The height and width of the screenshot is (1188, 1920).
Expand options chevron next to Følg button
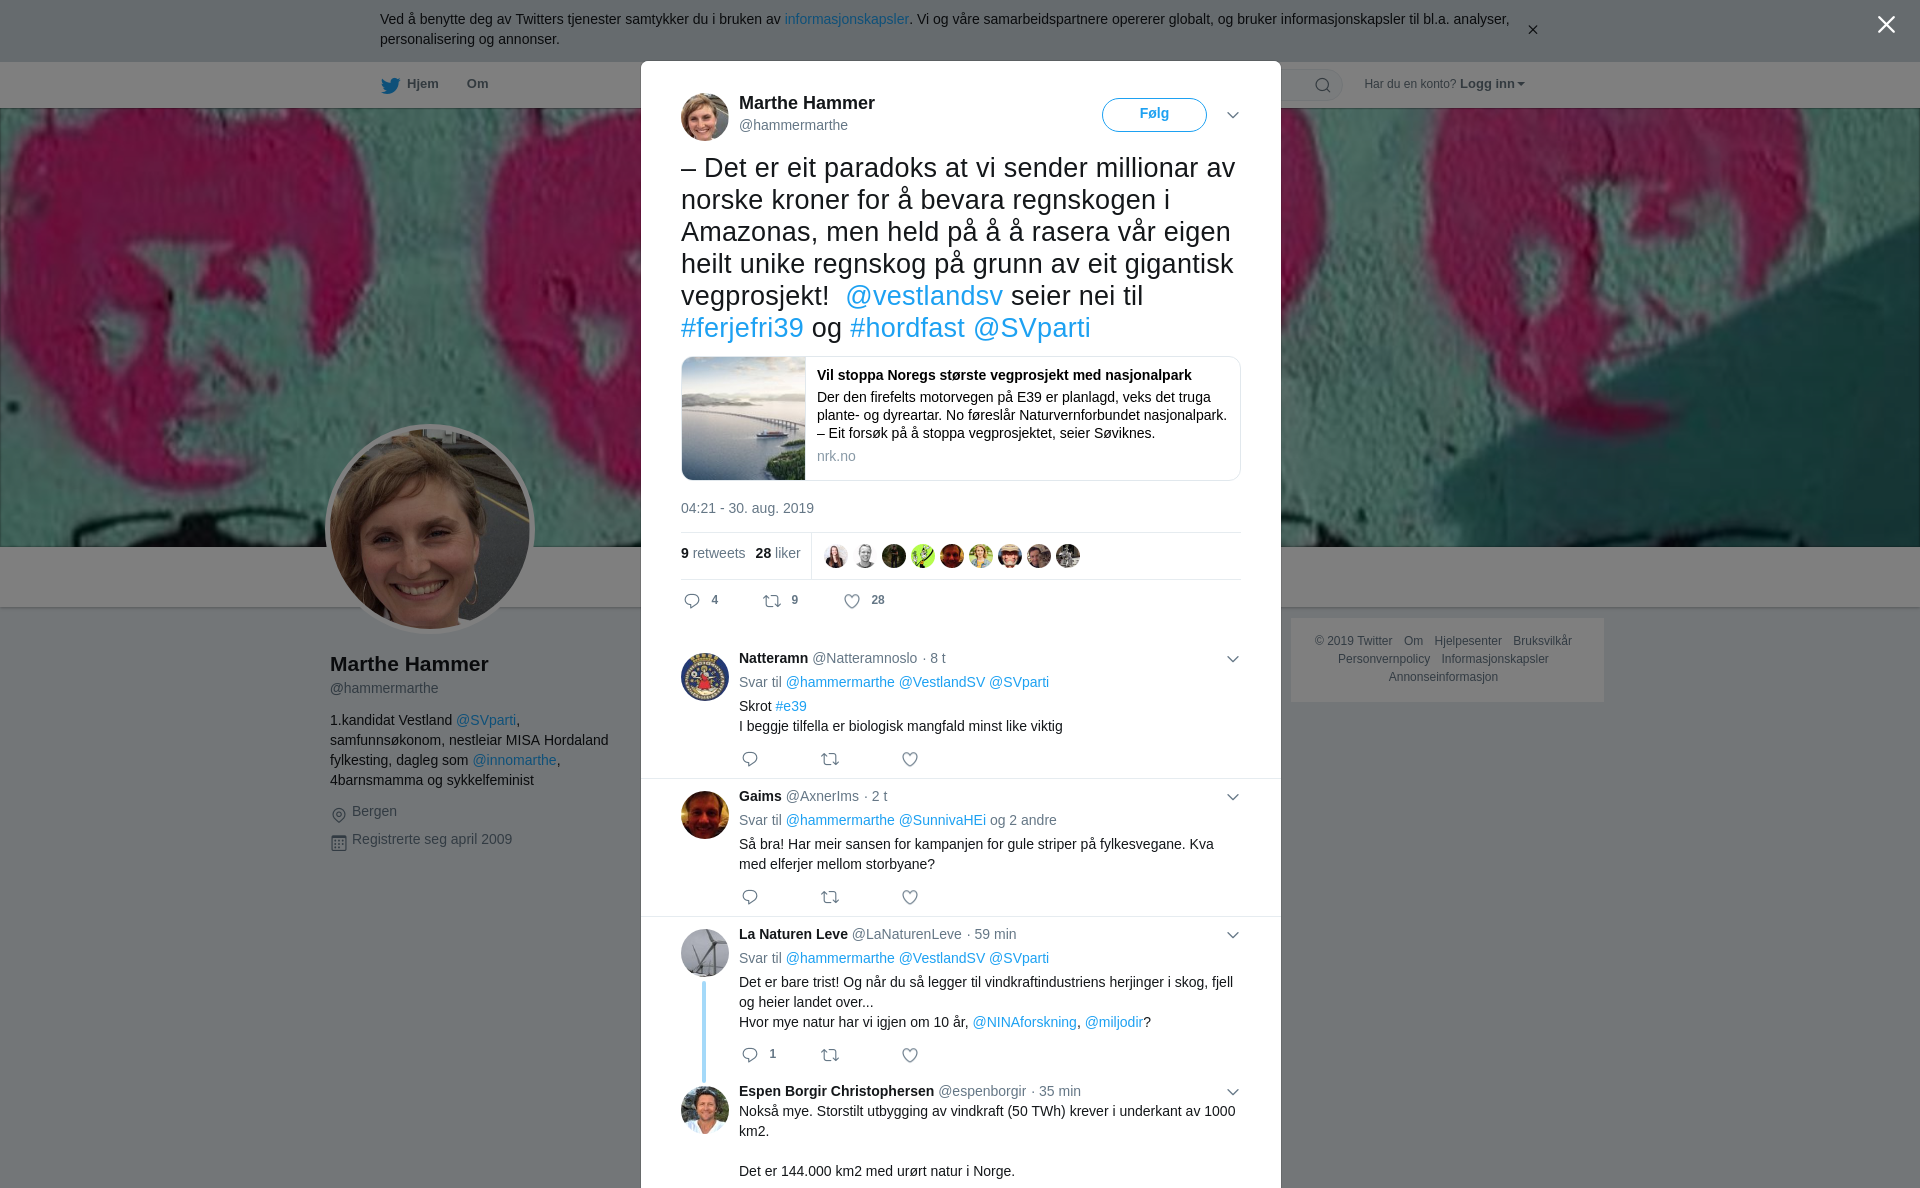pos(1233,115)
